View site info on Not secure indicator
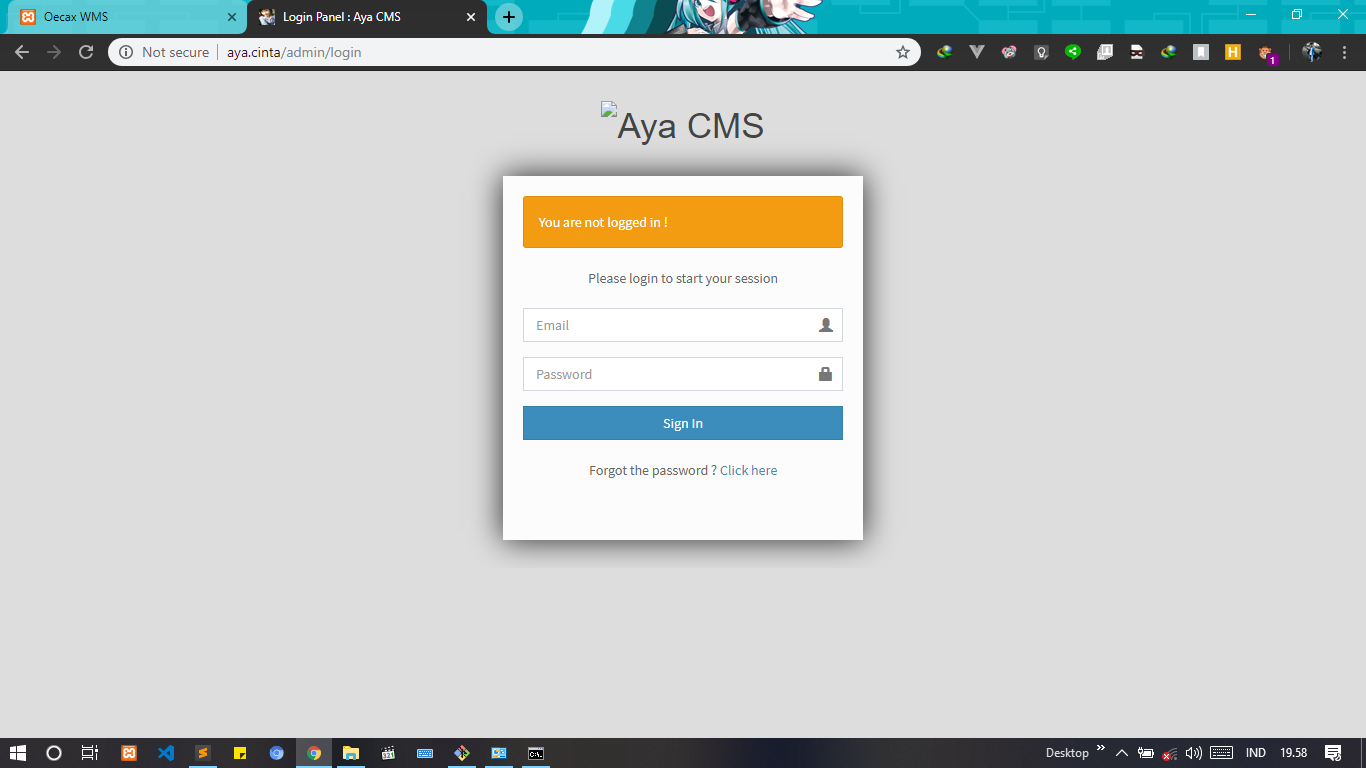The width and height of the screenshot is (1366, 768). (165, 52)
